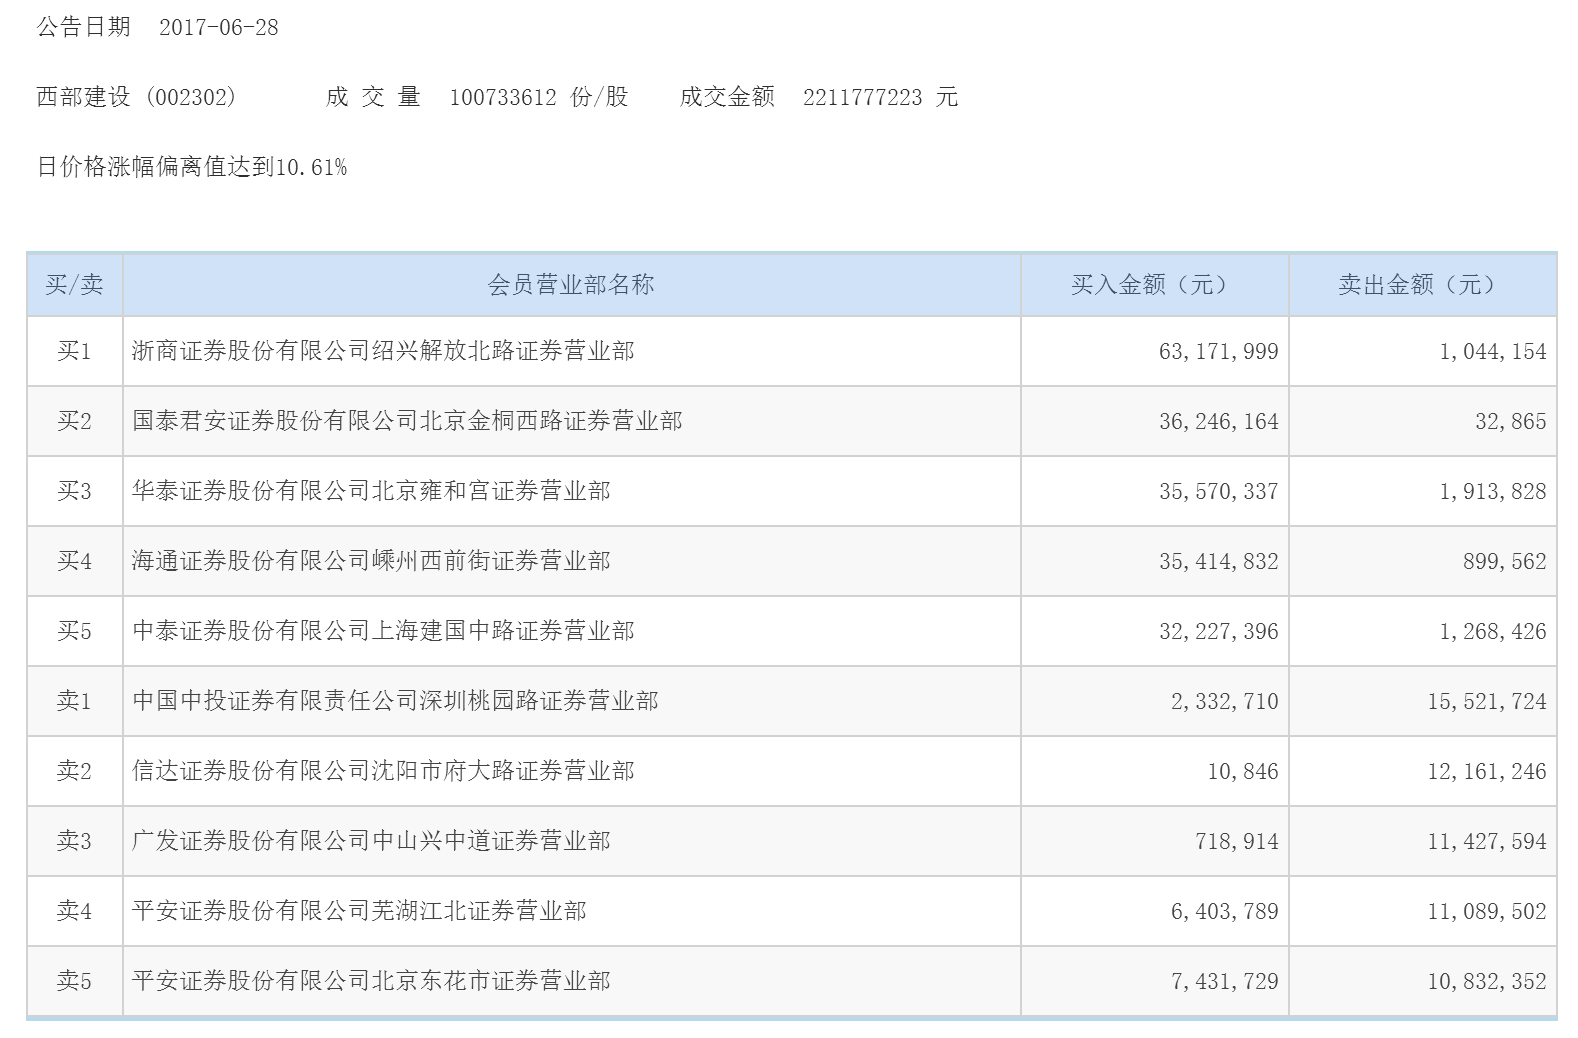1578x1038 pixels.
Task: Click the turnover value 2211777223 元
Action: 880,97
